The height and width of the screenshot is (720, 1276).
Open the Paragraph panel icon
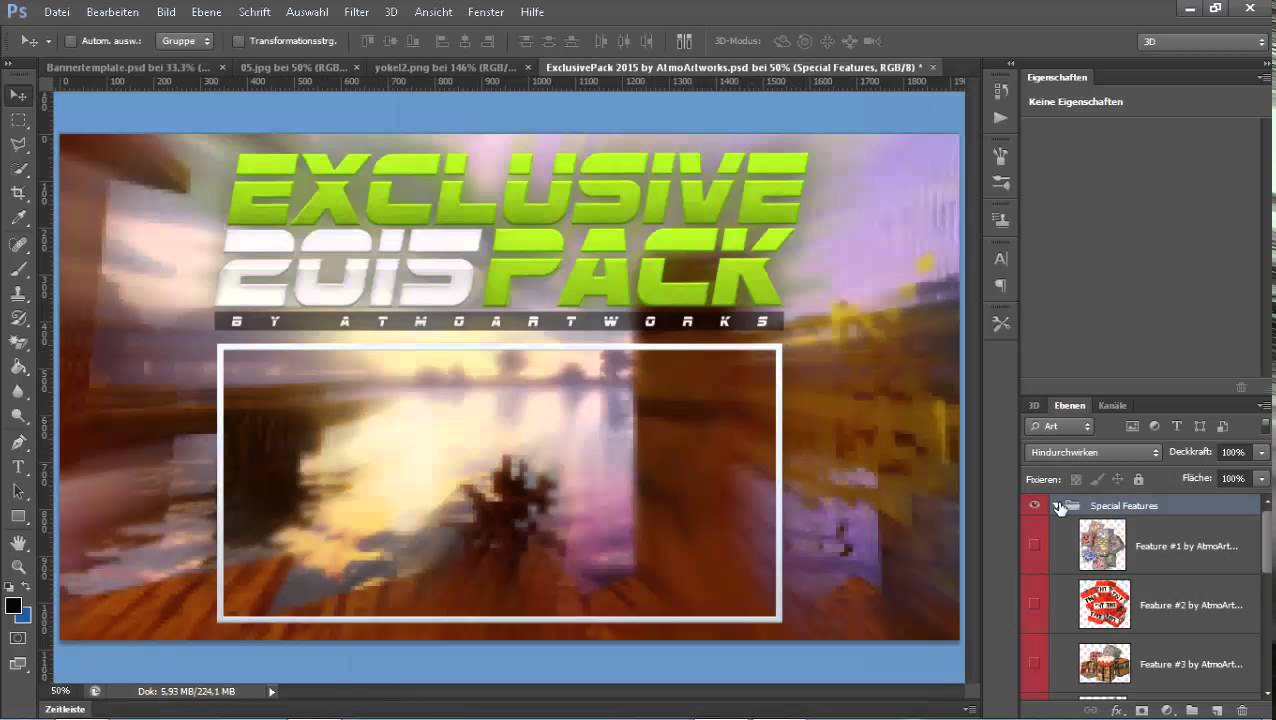(1001, 285)
